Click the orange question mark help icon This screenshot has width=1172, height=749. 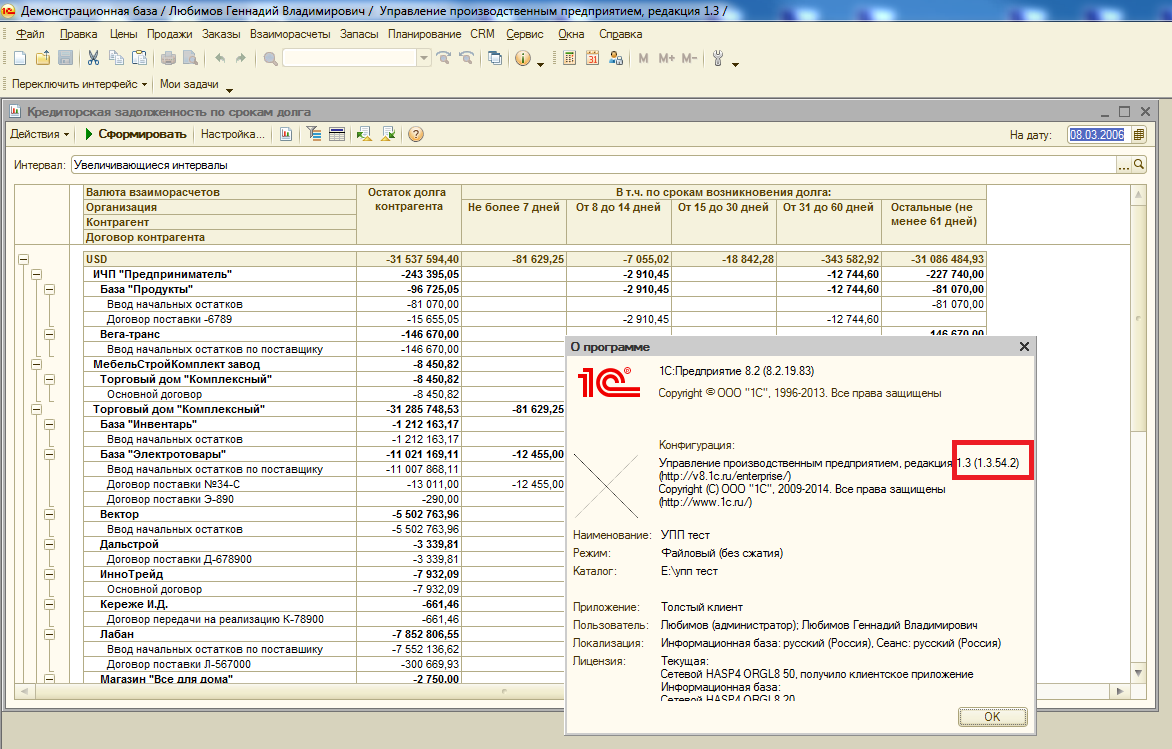coord(416,135)
